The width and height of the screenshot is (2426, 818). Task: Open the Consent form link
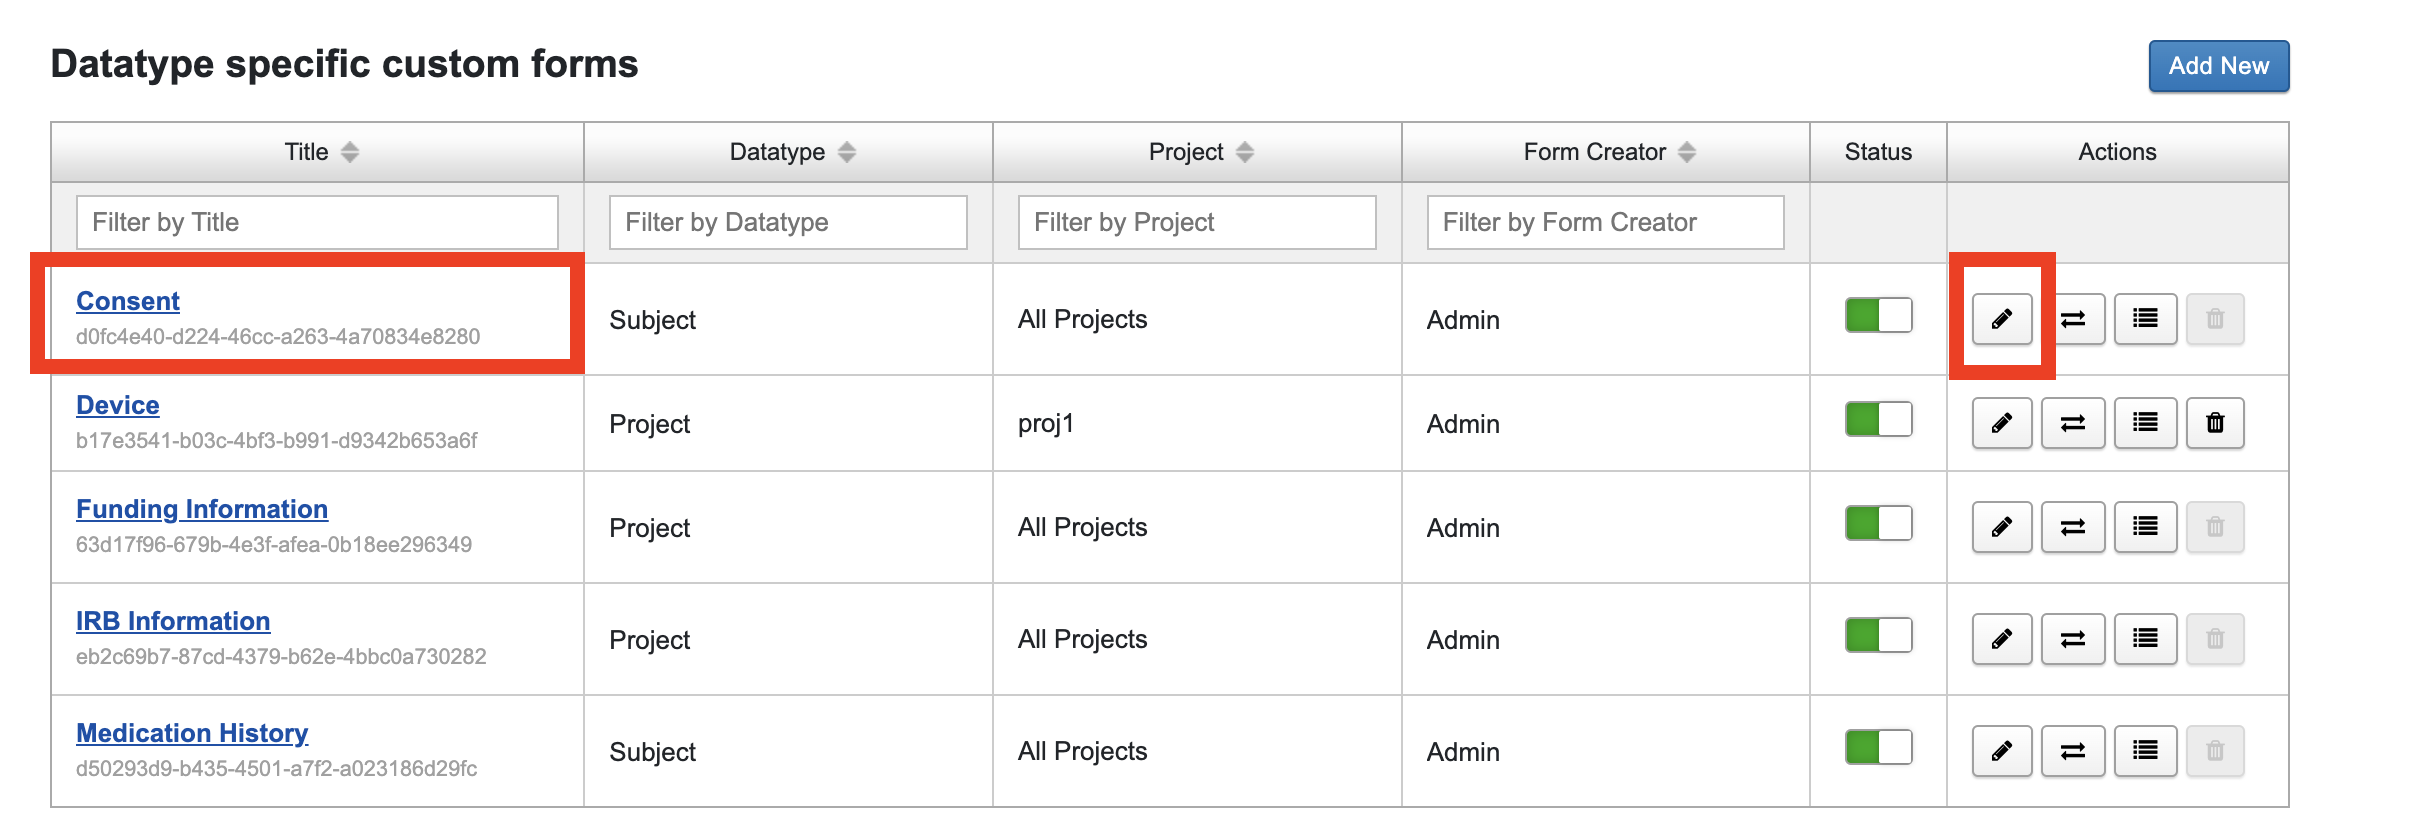(127, 300)
